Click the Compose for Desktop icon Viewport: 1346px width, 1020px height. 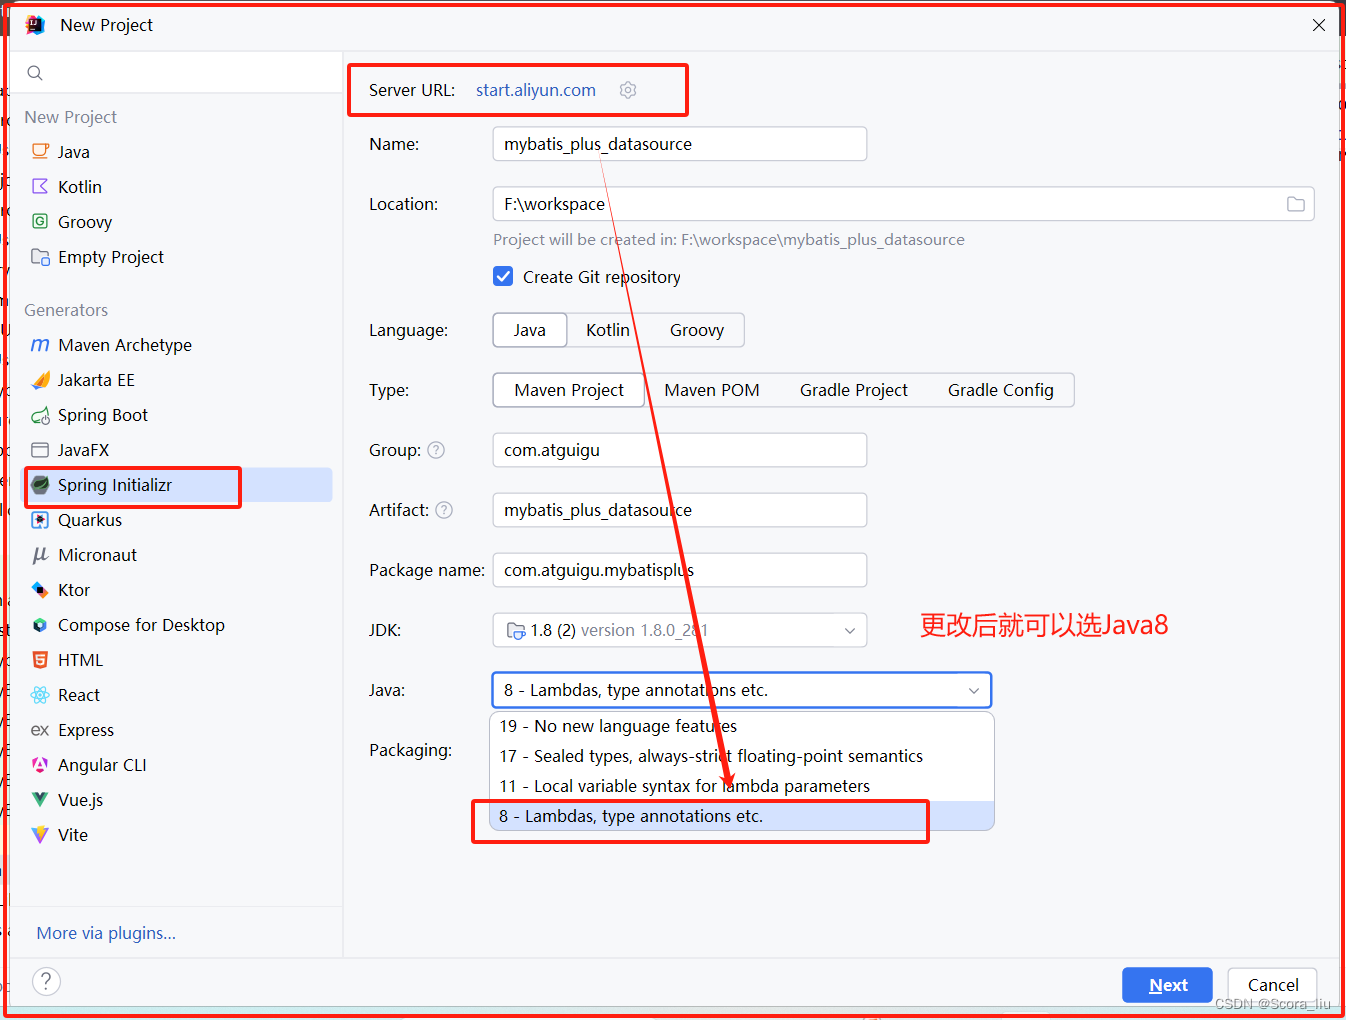tap(40, 625)
